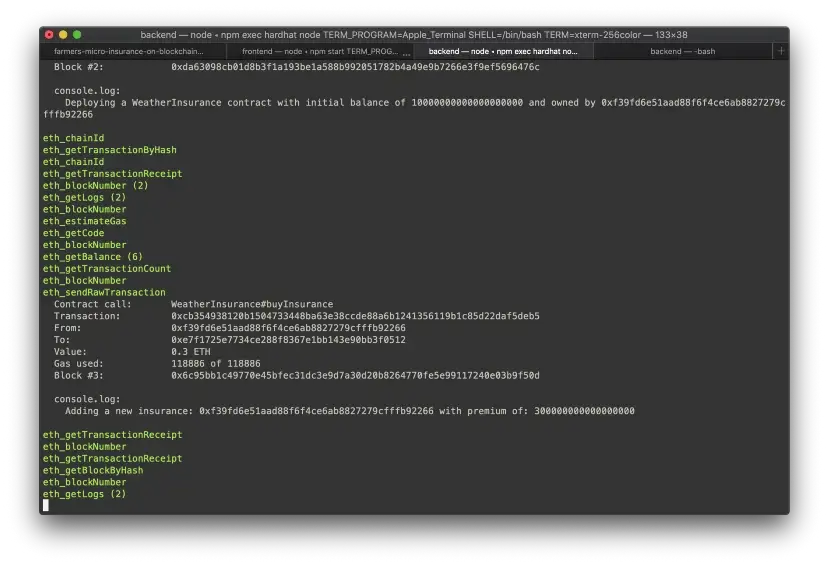This screenshot has height=566, width=828.
Task: Click the eth_getBlockByHash log entry
Action: [x=93, y=470]
